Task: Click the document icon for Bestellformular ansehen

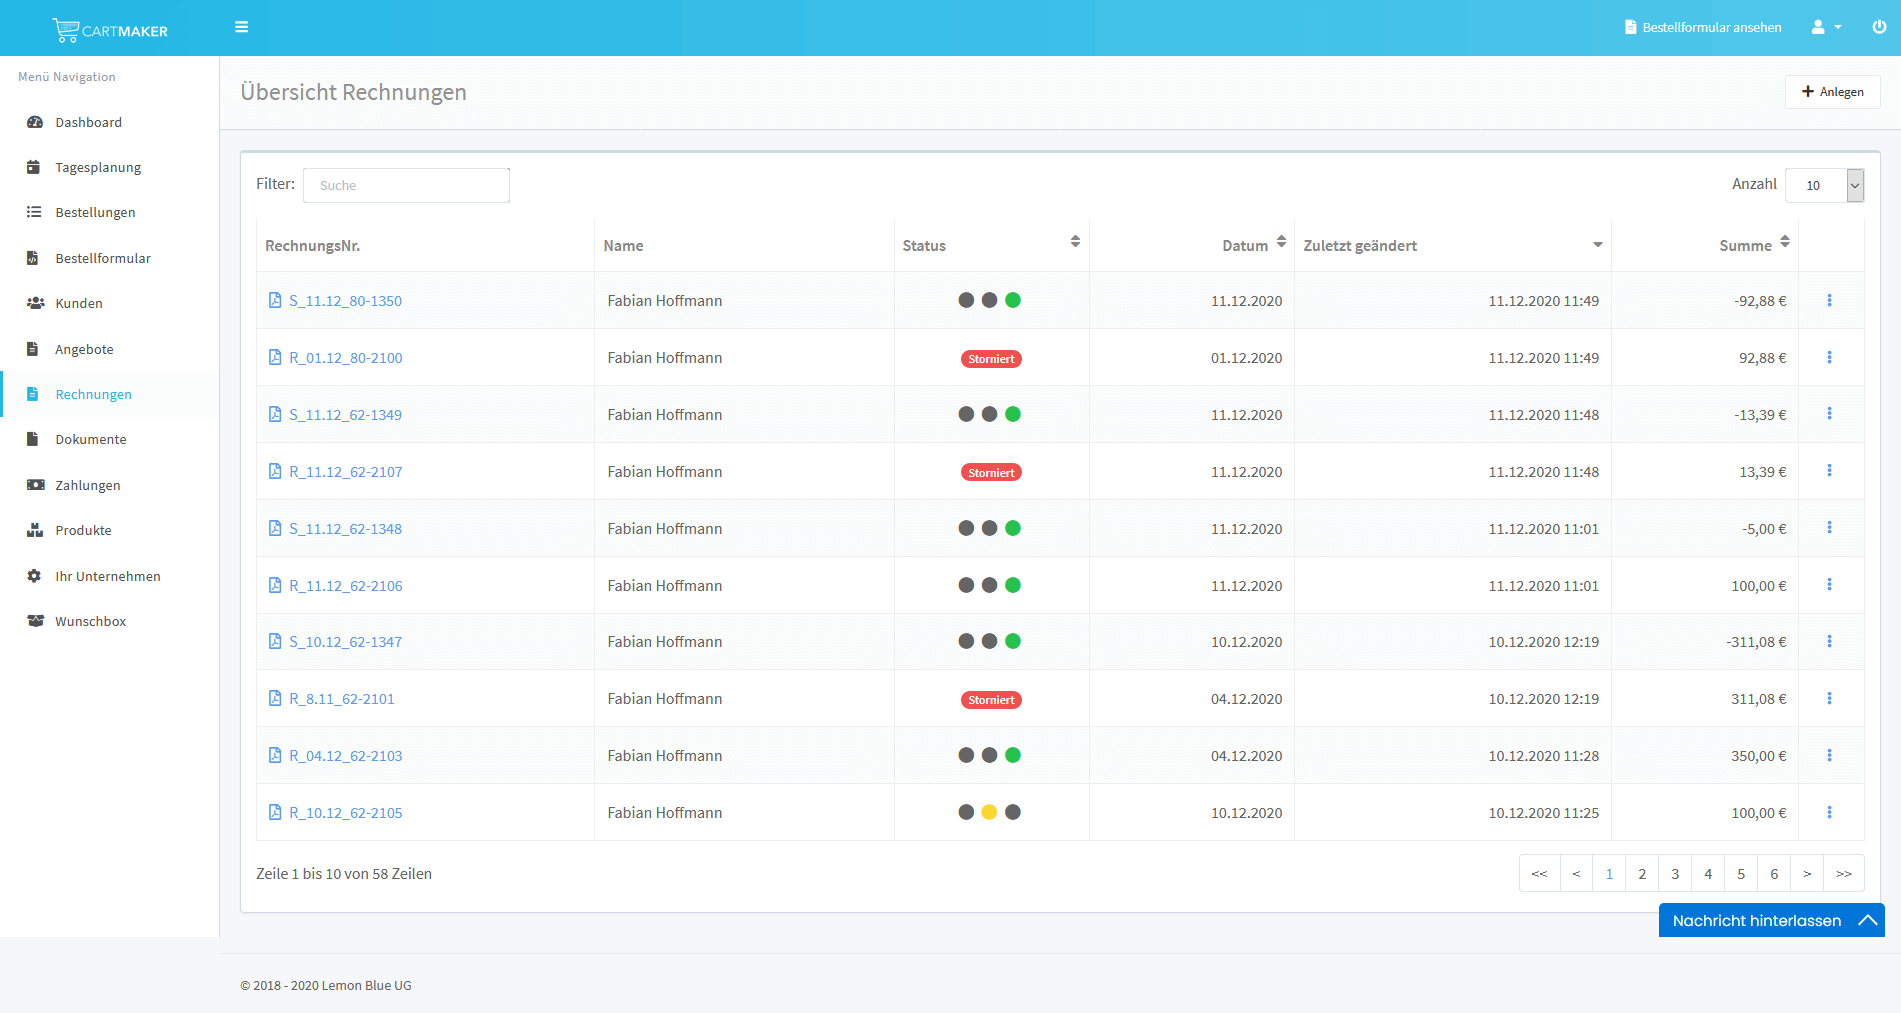Action: 1630,27
